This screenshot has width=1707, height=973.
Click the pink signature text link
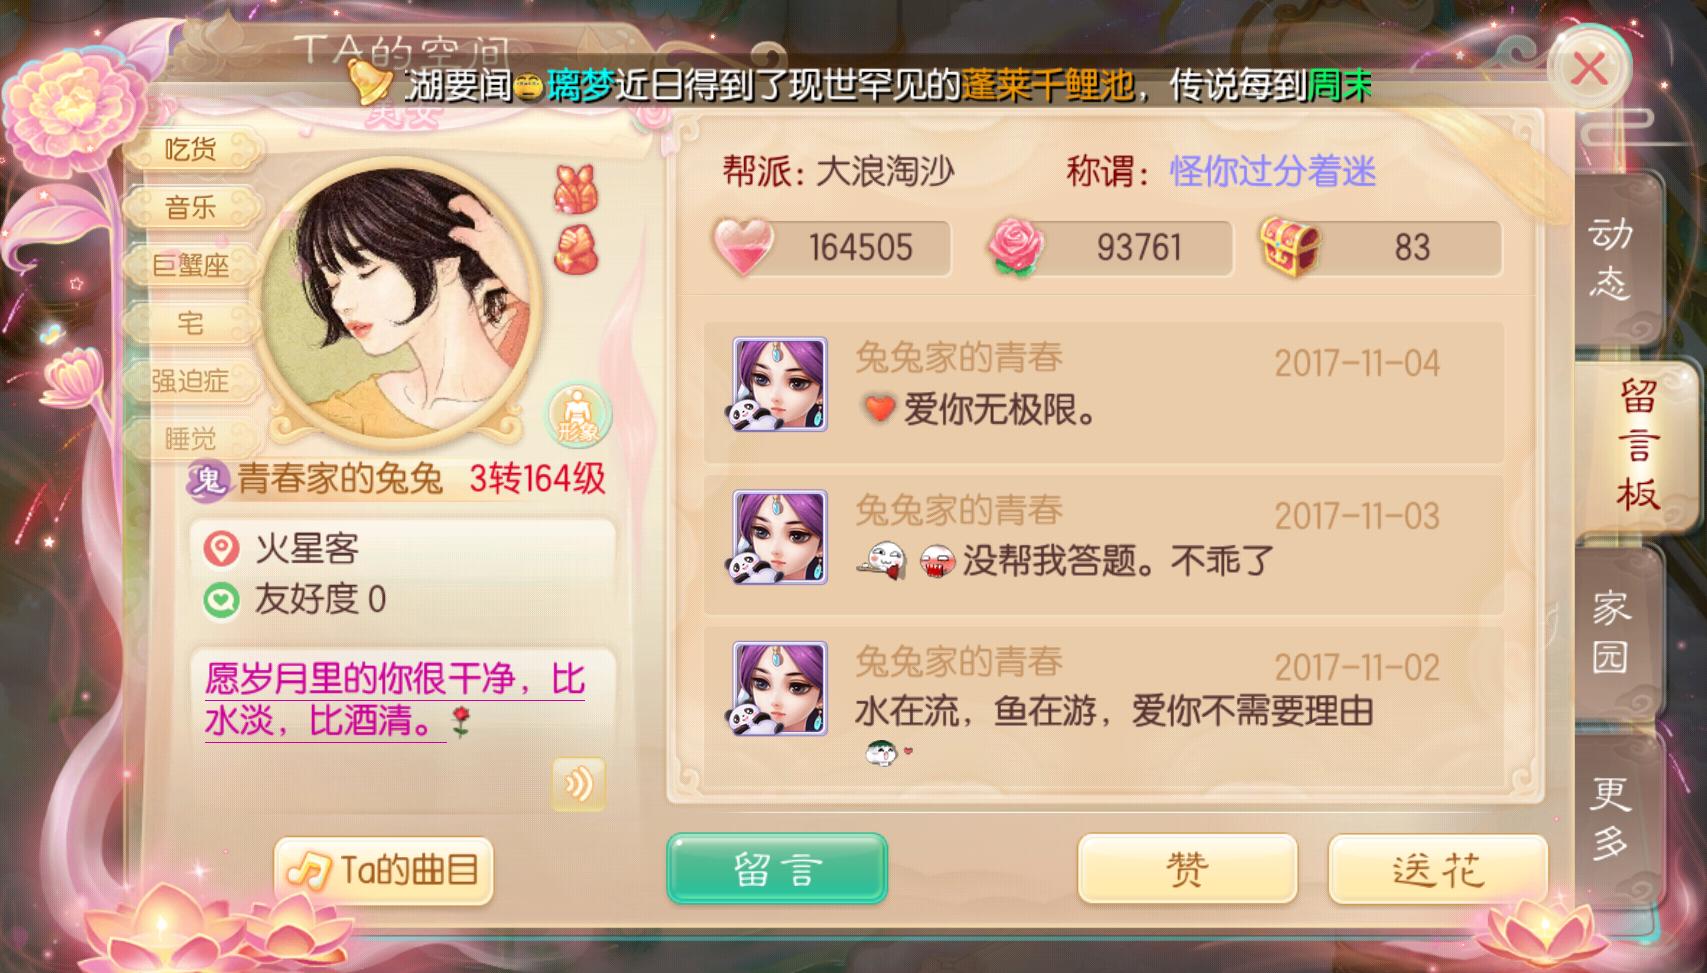click(x=395, y=699)
